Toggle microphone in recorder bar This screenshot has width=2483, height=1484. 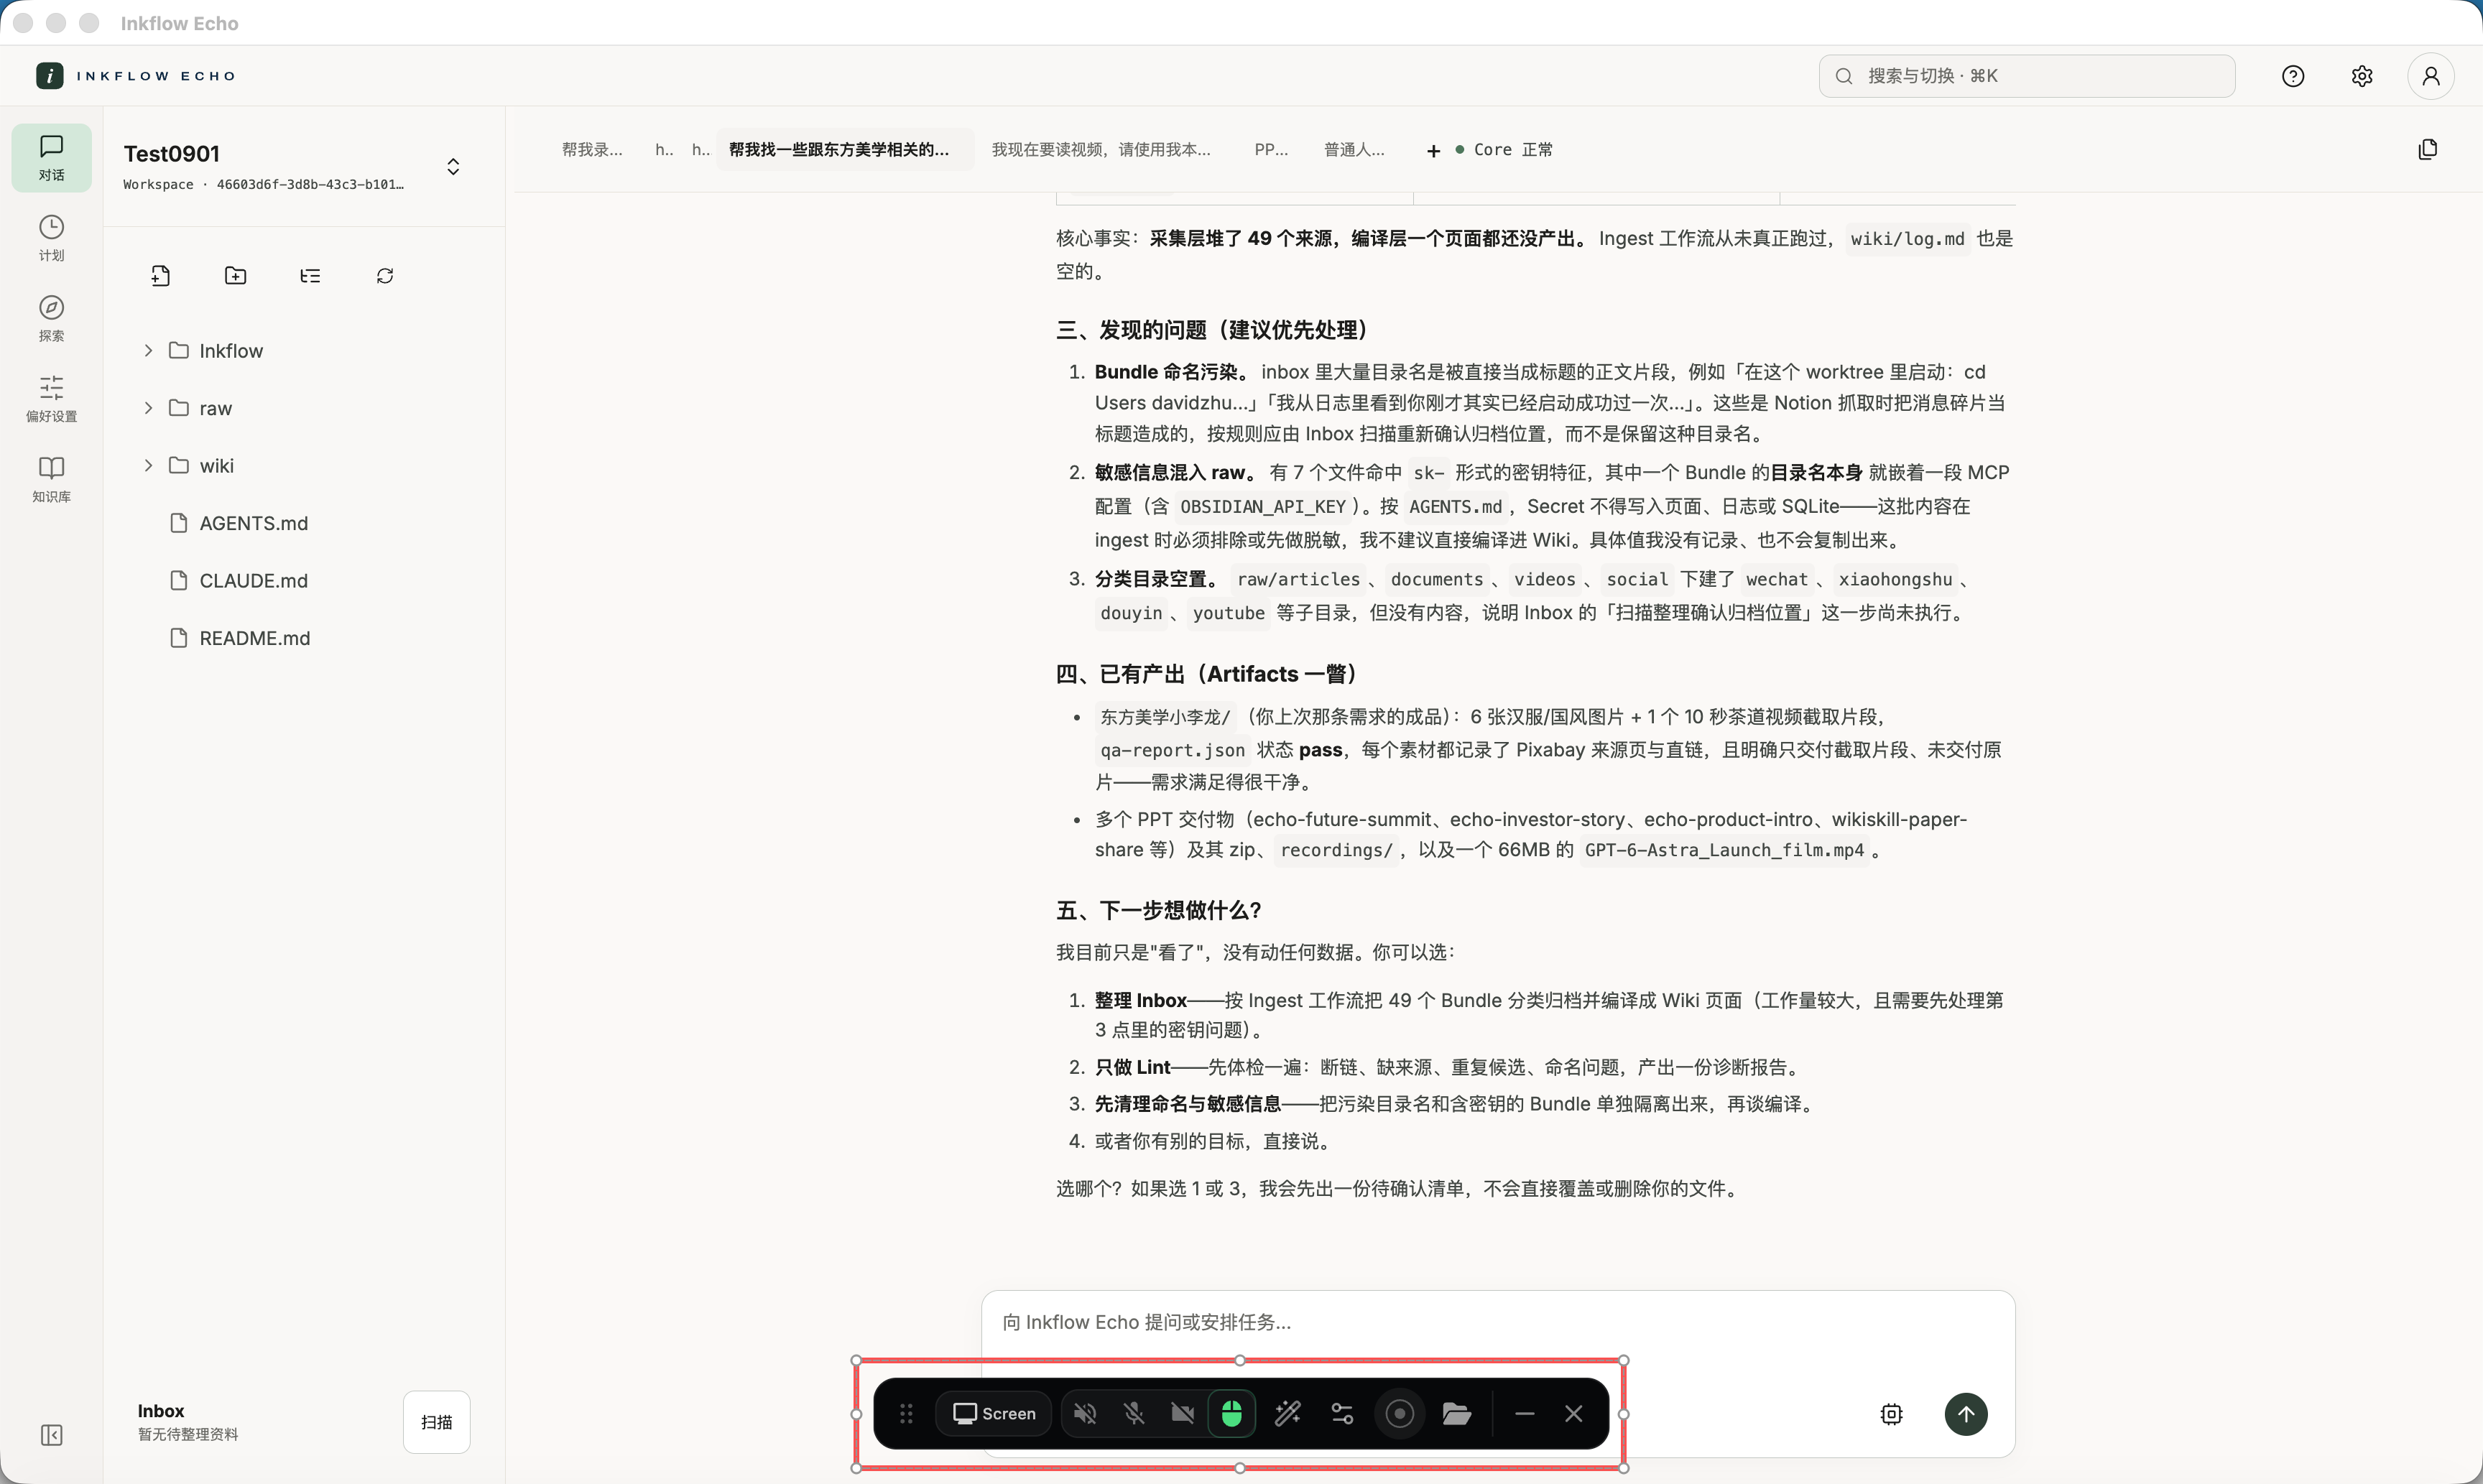(x=1134, y=1413)
